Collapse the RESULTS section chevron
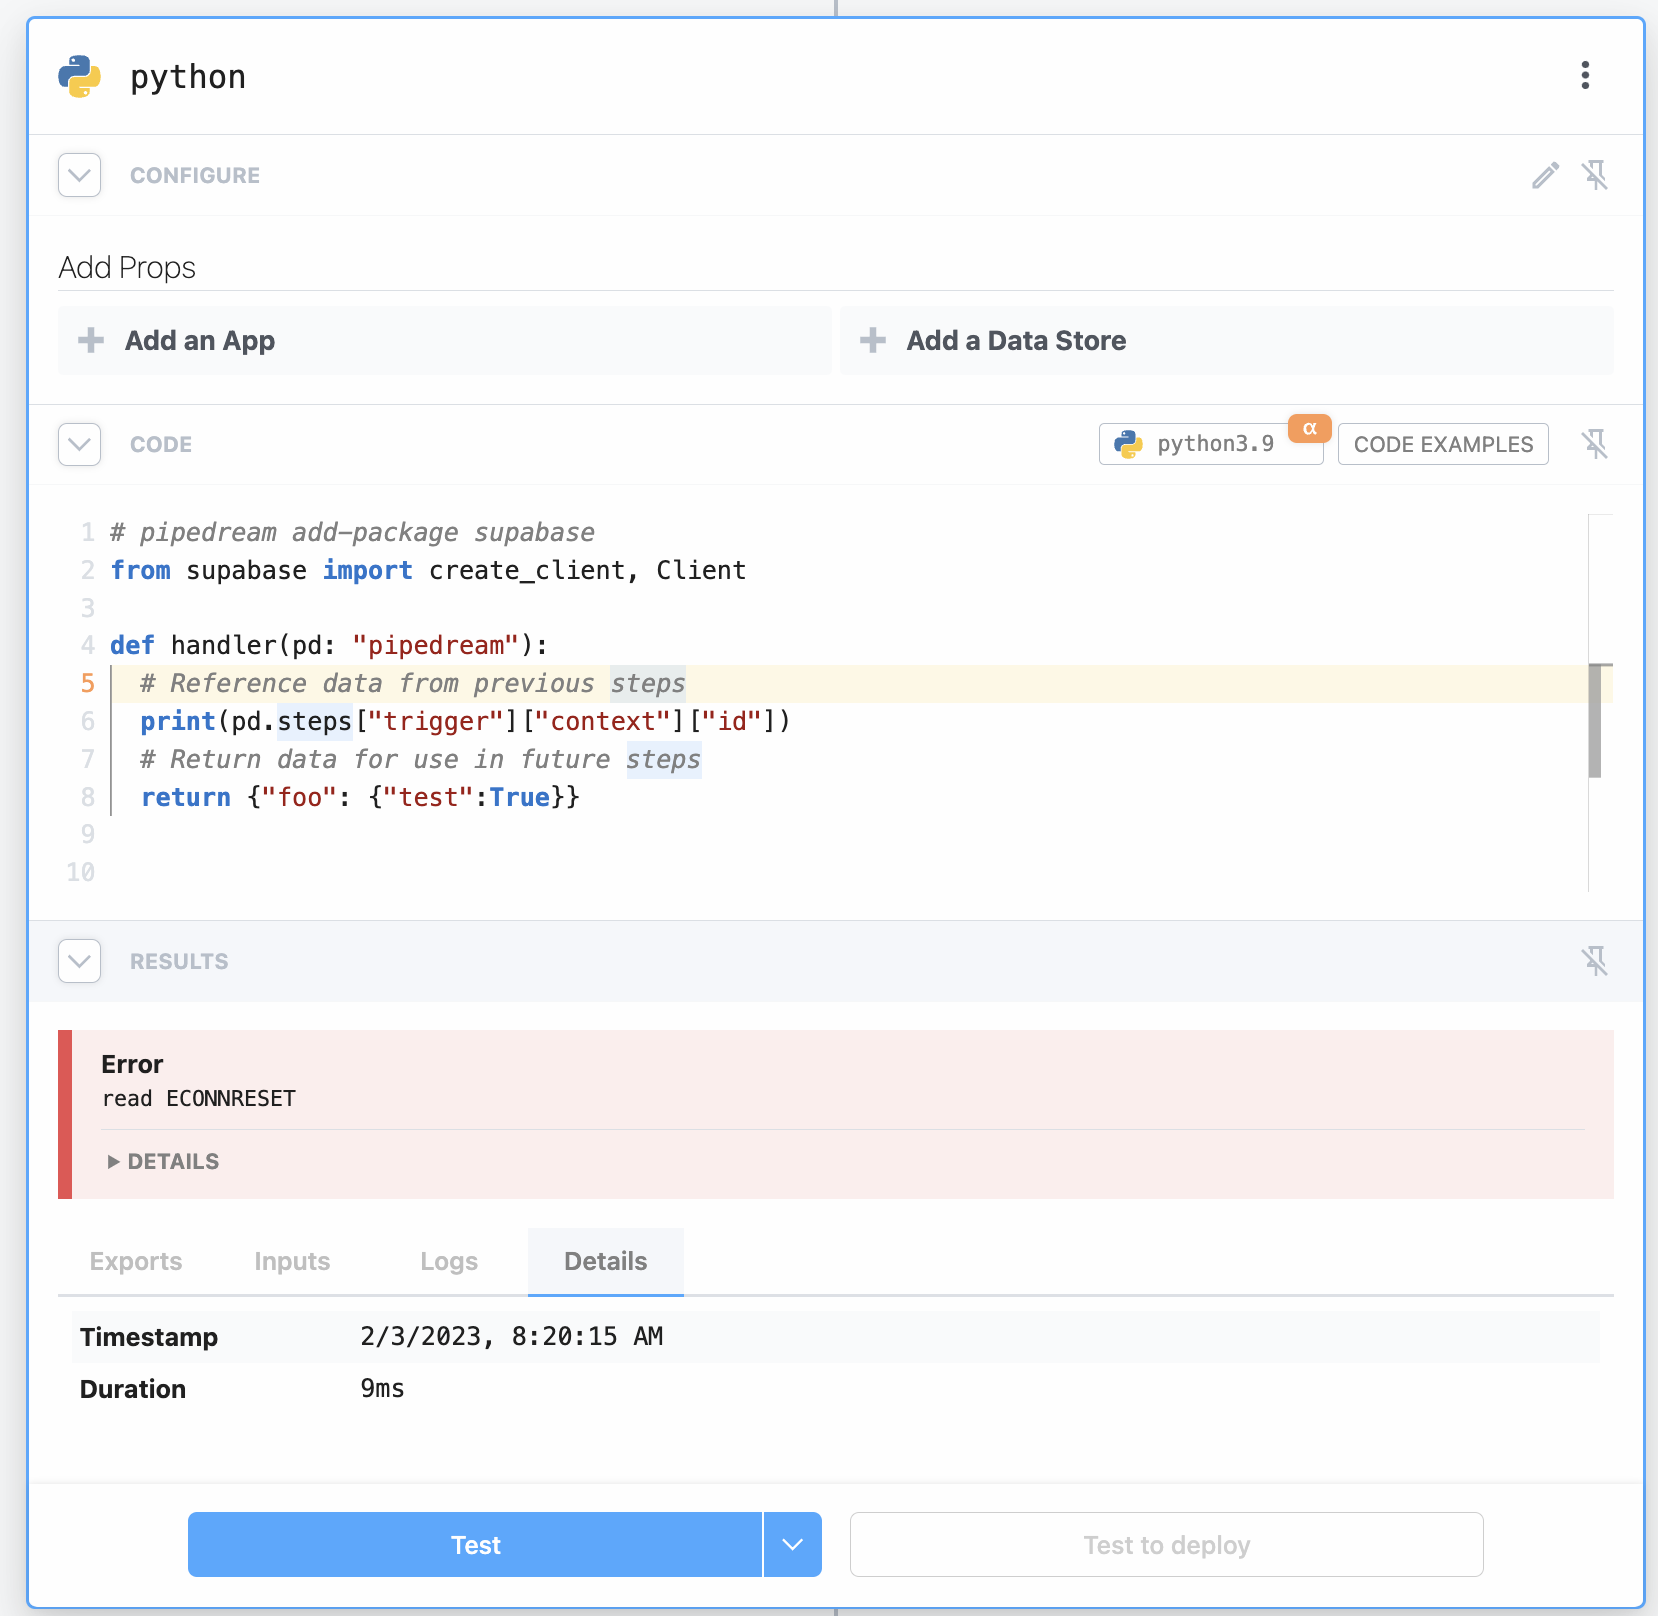1658x1616 pixels. point(79,961)
